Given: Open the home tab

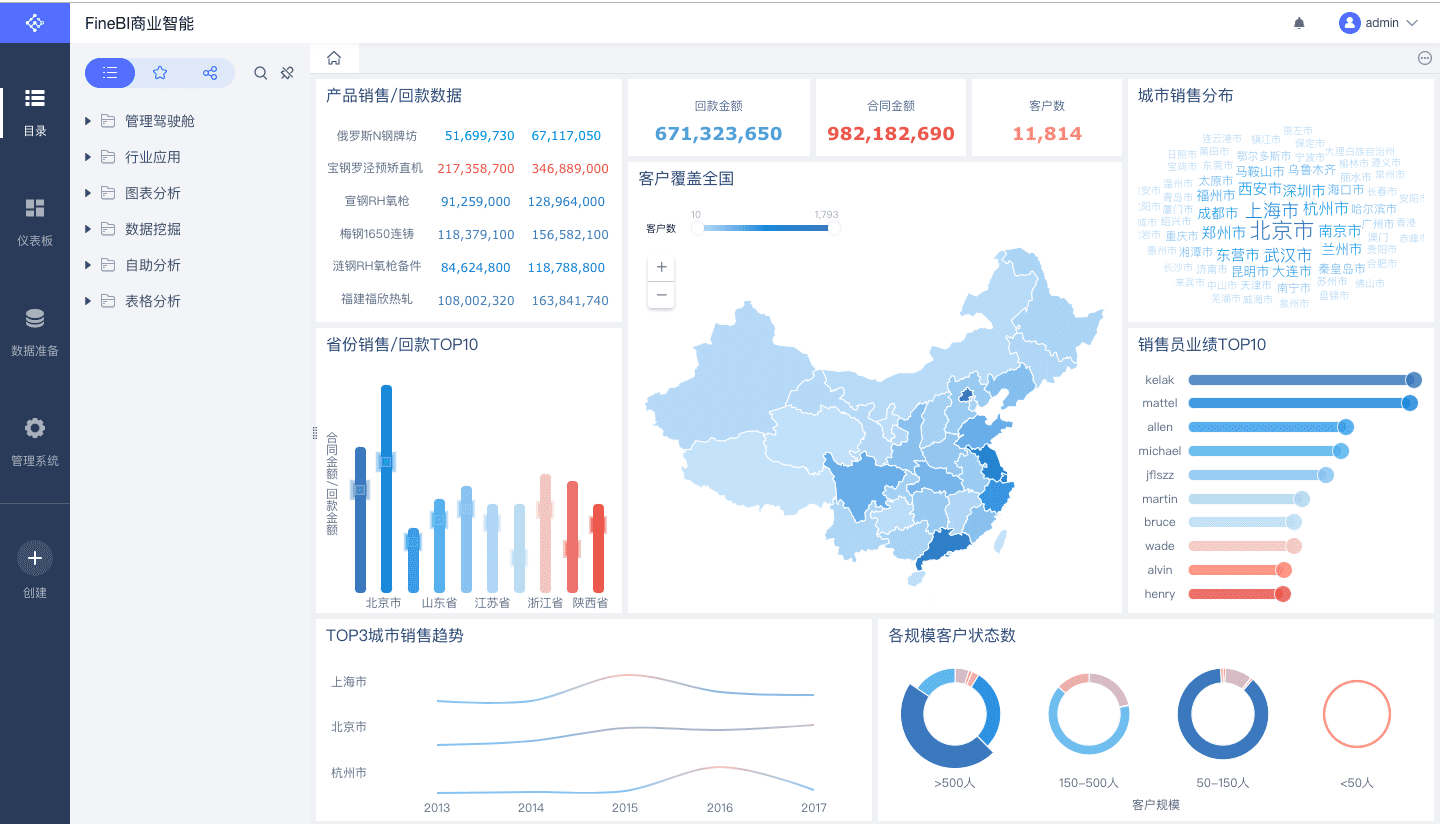Looking at the screenshot, I should pyautogui.click(x=334, y=58).
